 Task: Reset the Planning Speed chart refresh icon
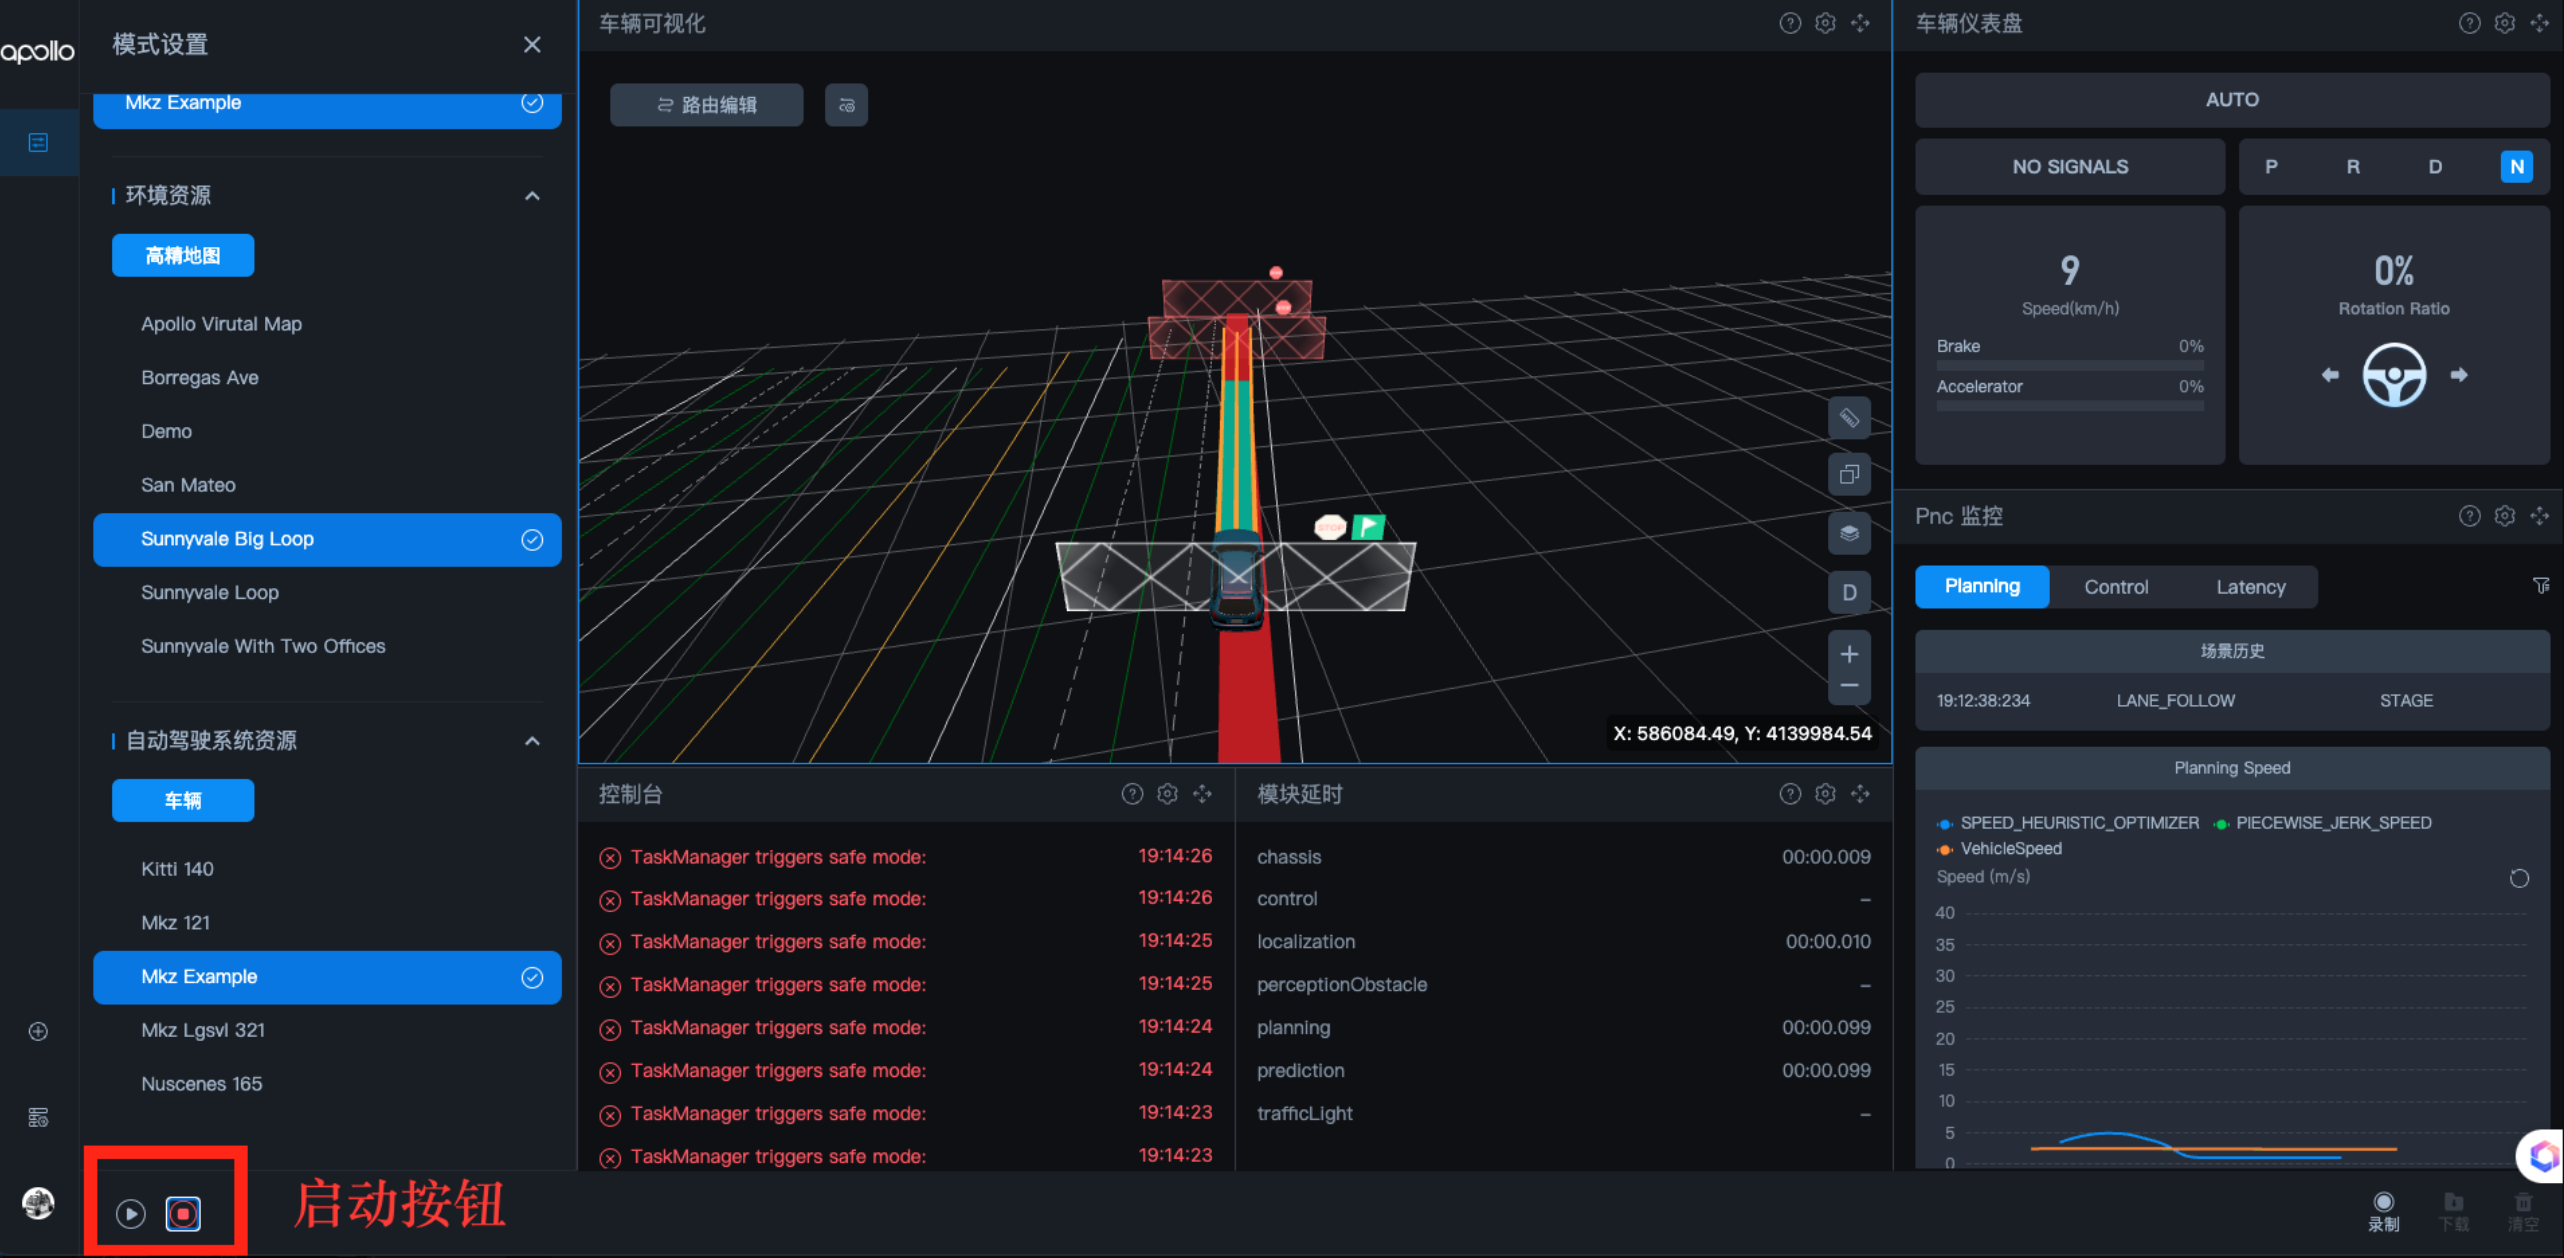(2519, 878)
